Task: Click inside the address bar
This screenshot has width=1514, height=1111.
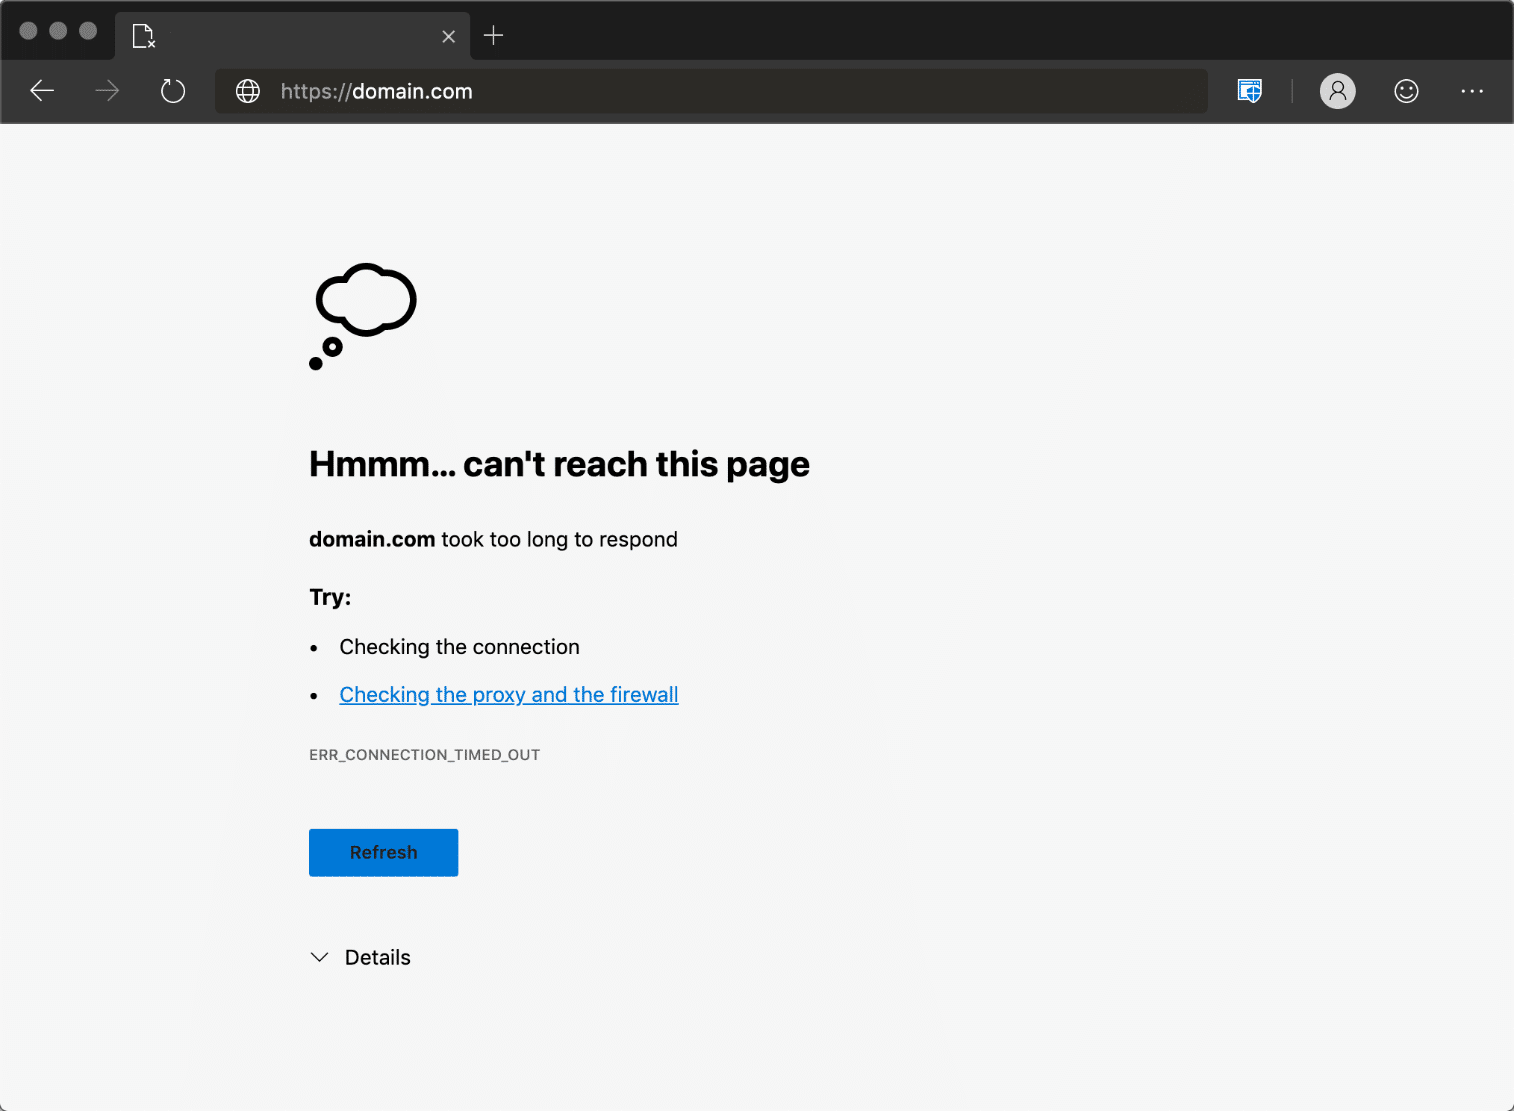Action: (700, 91)
